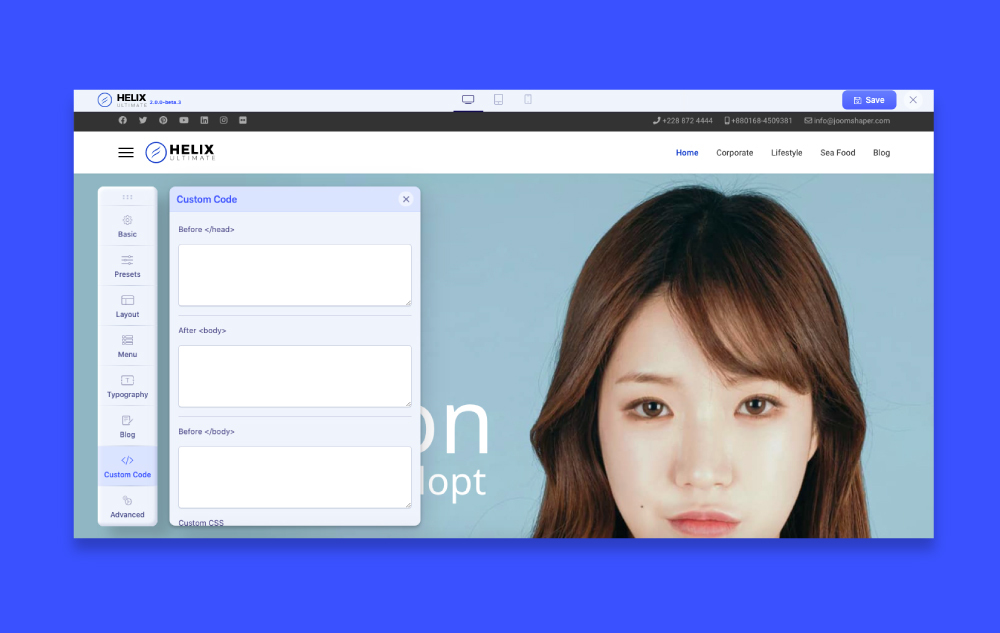Open the Lifestyle menu item
This screenshot has width=1000, height=633.
tap(786, 153)
